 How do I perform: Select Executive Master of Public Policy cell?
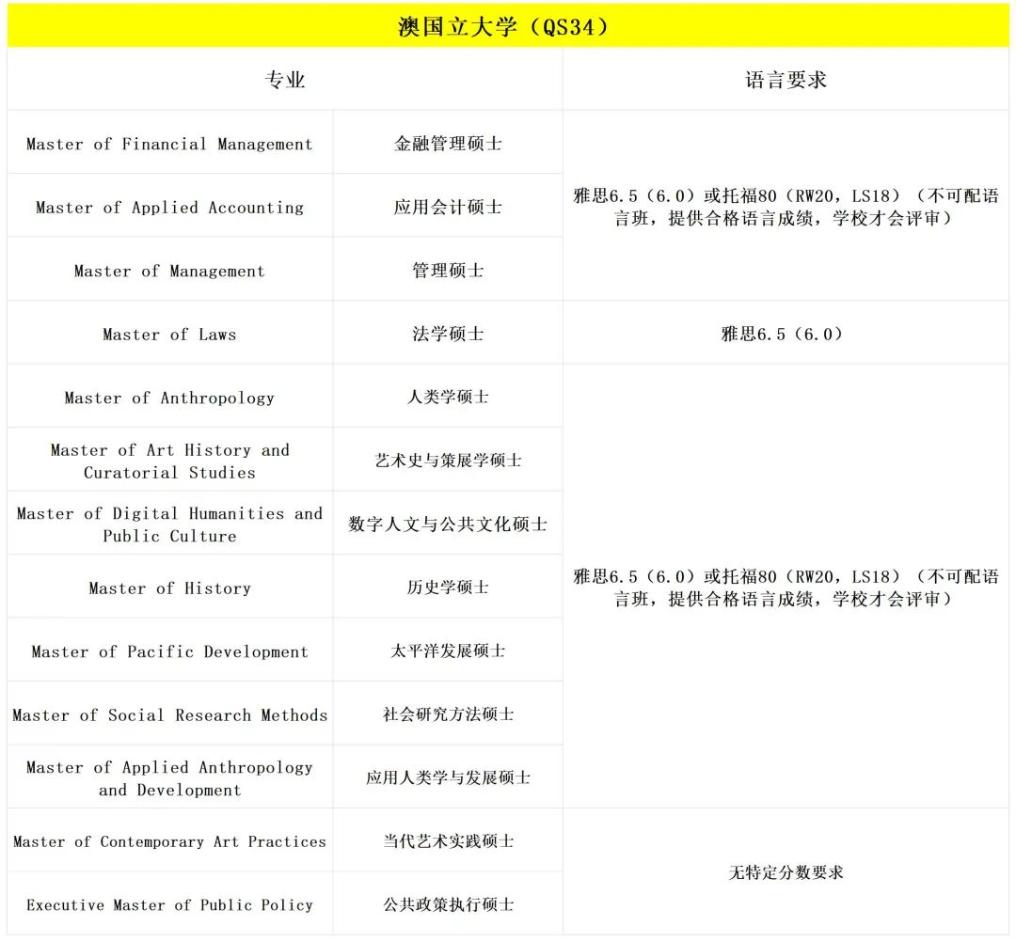tap(170, 905)
